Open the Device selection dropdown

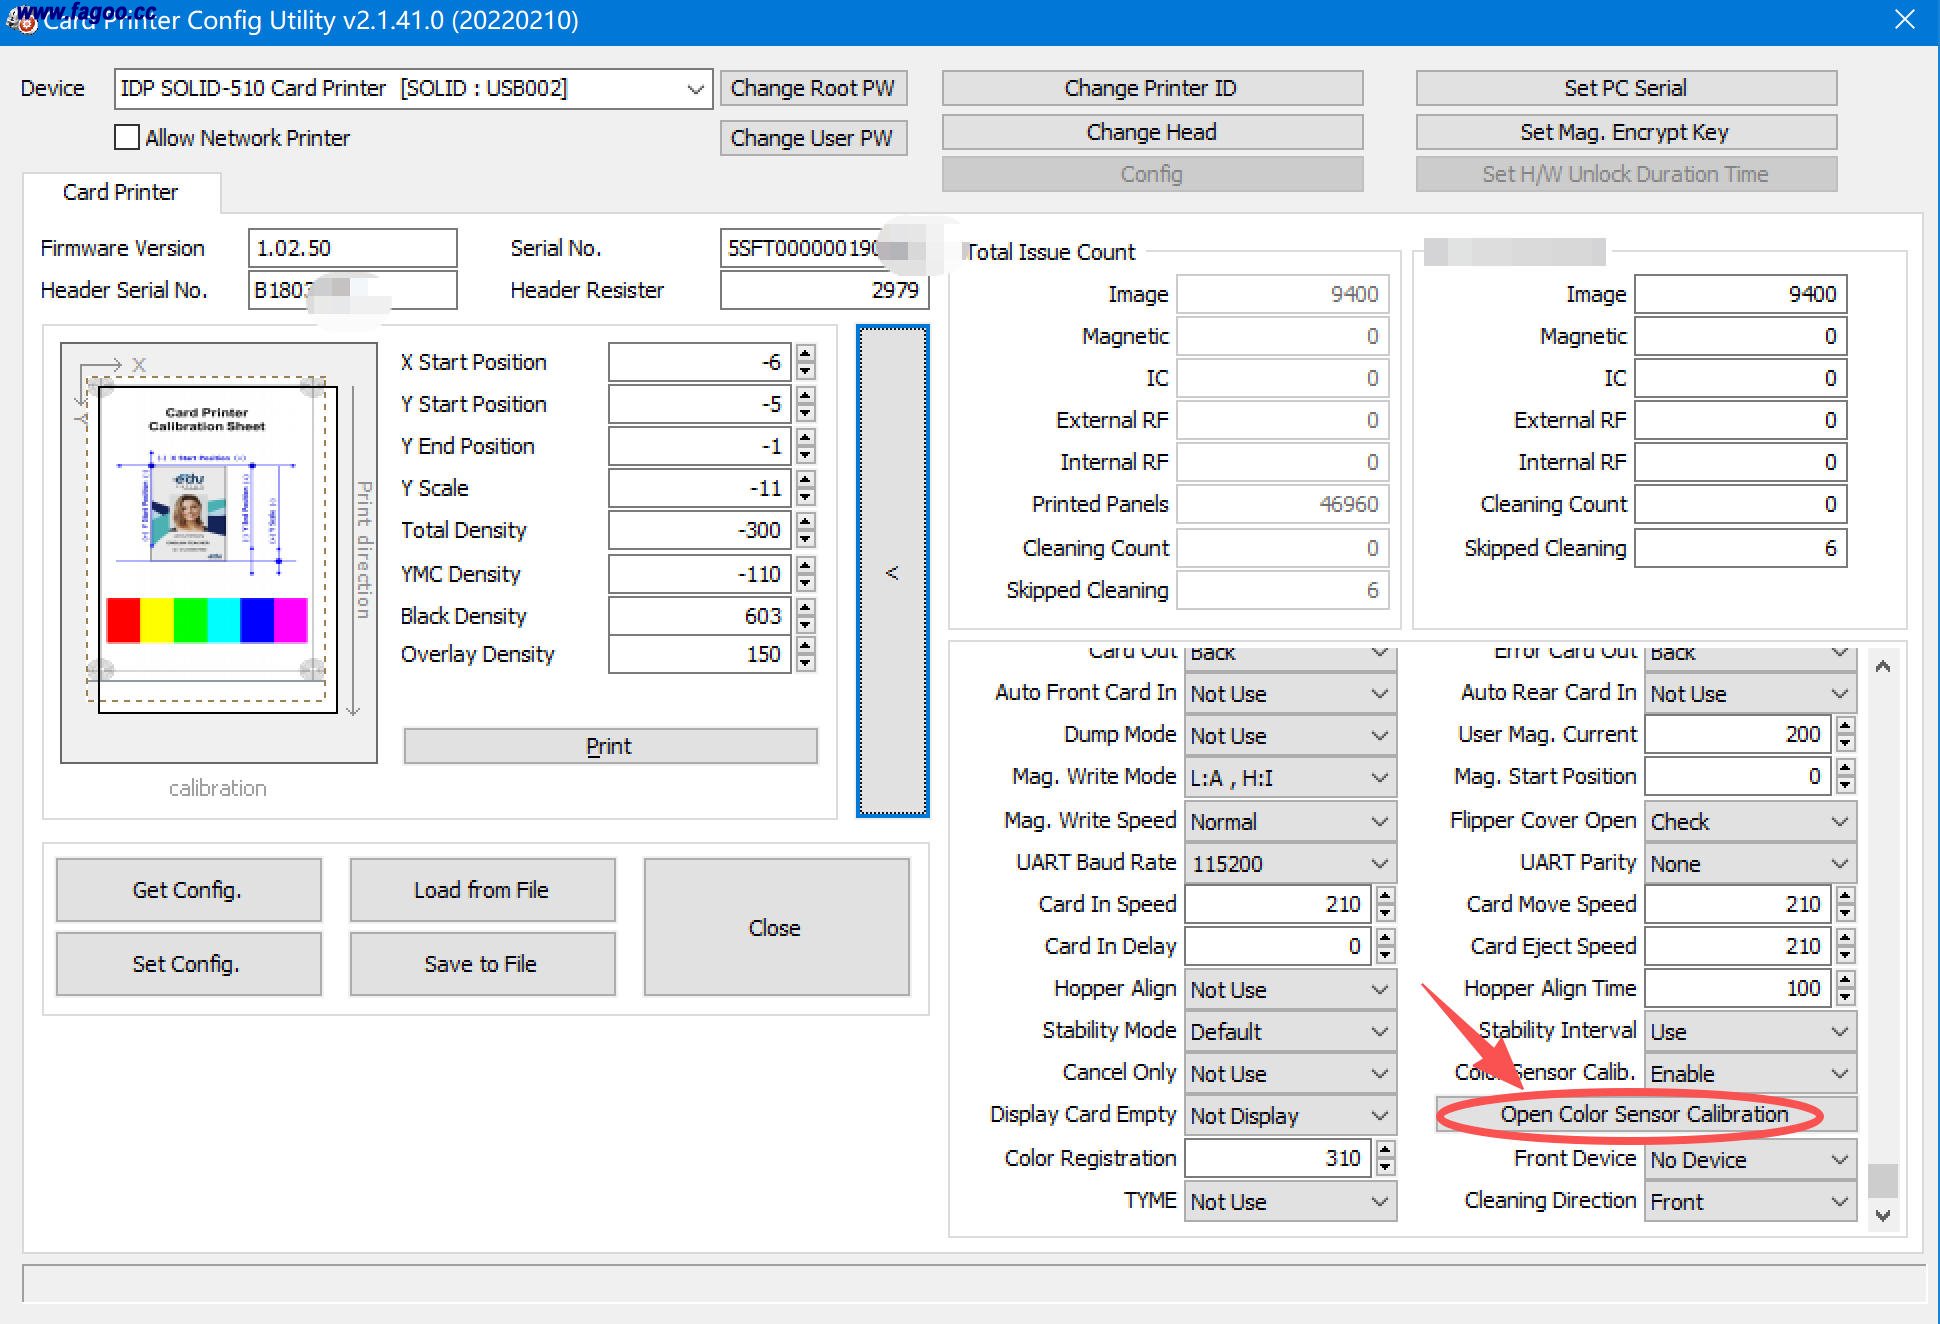tap(695, 89)
